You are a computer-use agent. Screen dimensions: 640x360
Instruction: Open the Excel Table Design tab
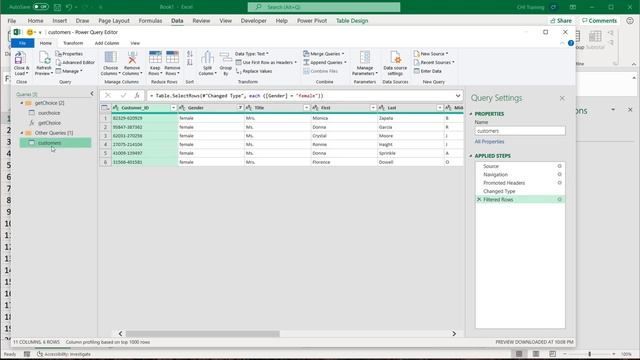tap(352, 20)
